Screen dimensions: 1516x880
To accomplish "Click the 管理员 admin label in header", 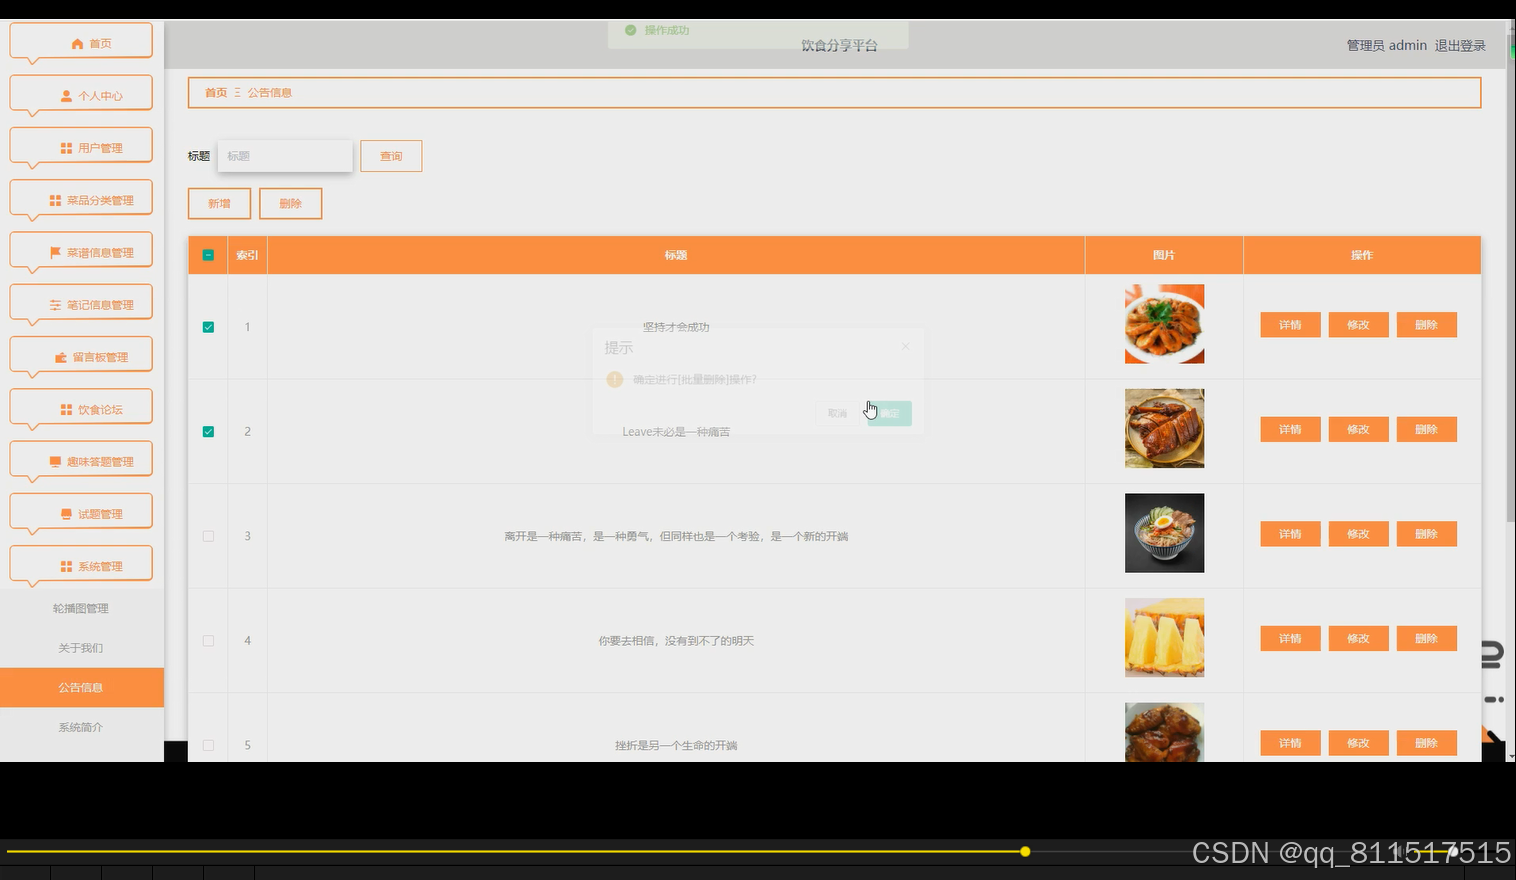I will point(1386,45).
